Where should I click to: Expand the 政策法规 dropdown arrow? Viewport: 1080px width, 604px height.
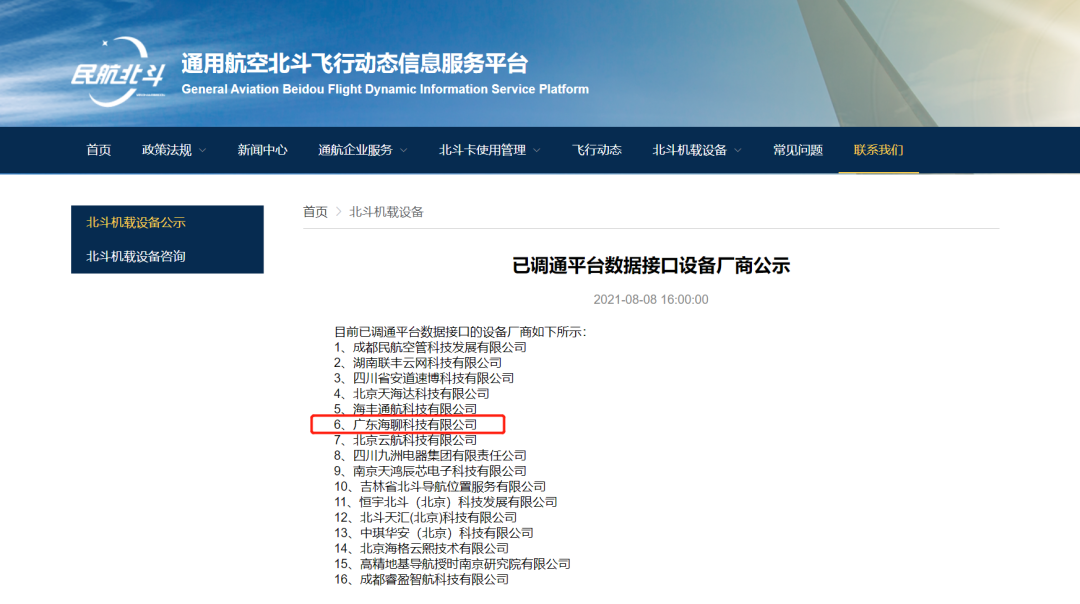click(202, 150)
